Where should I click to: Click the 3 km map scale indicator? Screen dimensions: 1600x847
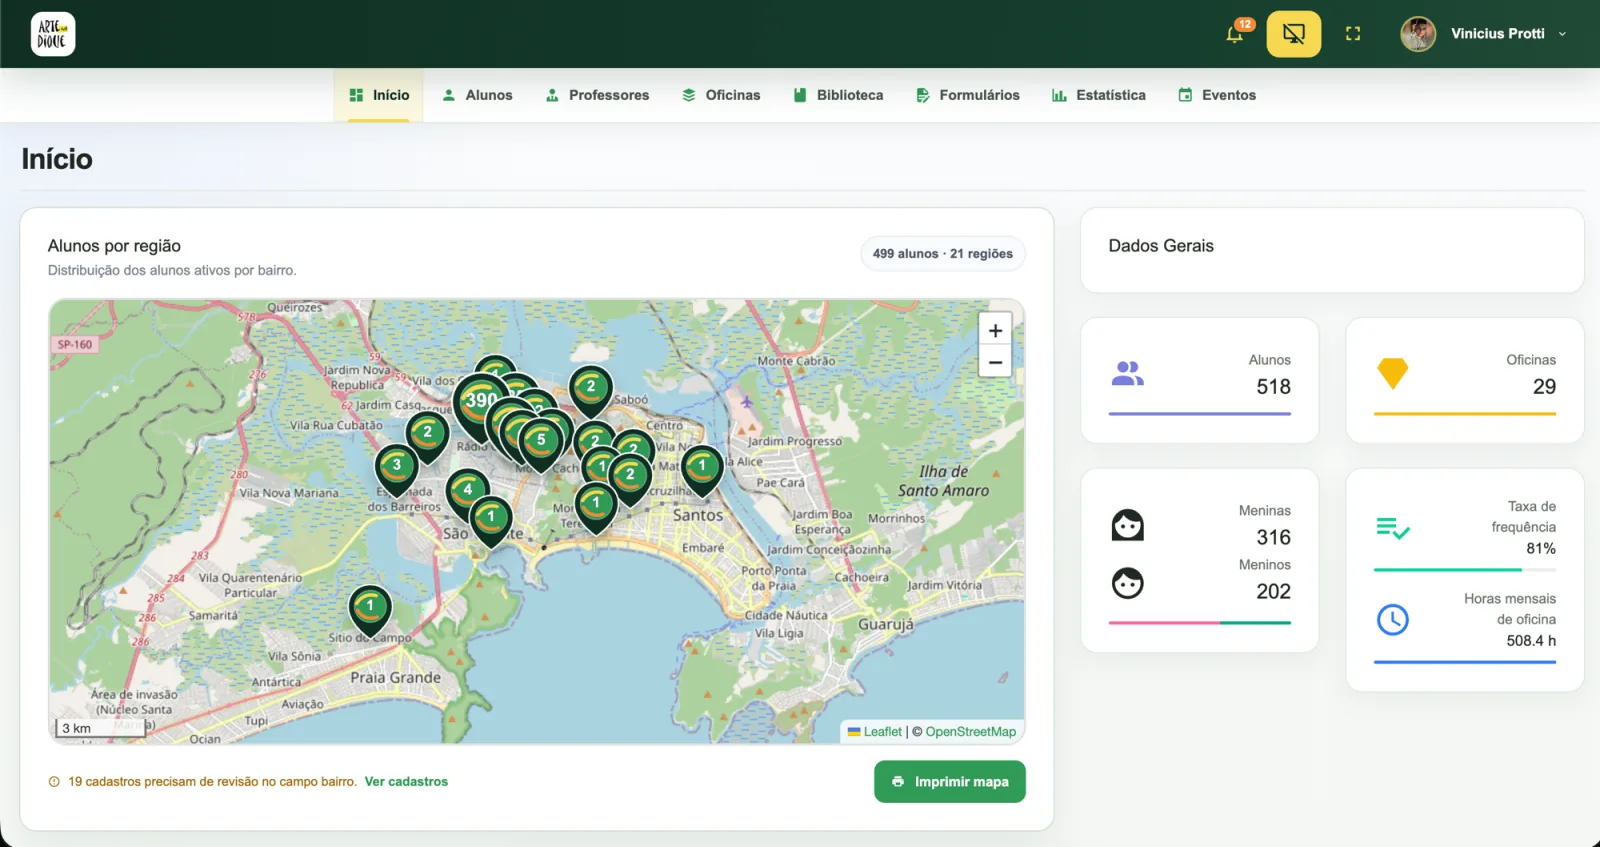[101, 728]
